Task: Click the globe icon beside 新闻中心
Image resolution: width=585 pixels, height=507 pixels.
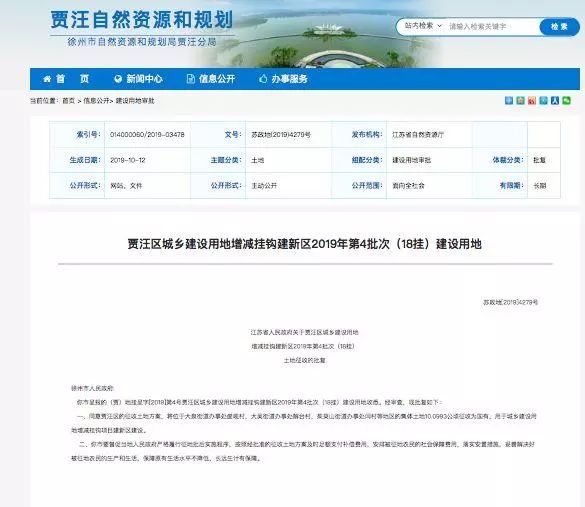Action: [118, 79]
